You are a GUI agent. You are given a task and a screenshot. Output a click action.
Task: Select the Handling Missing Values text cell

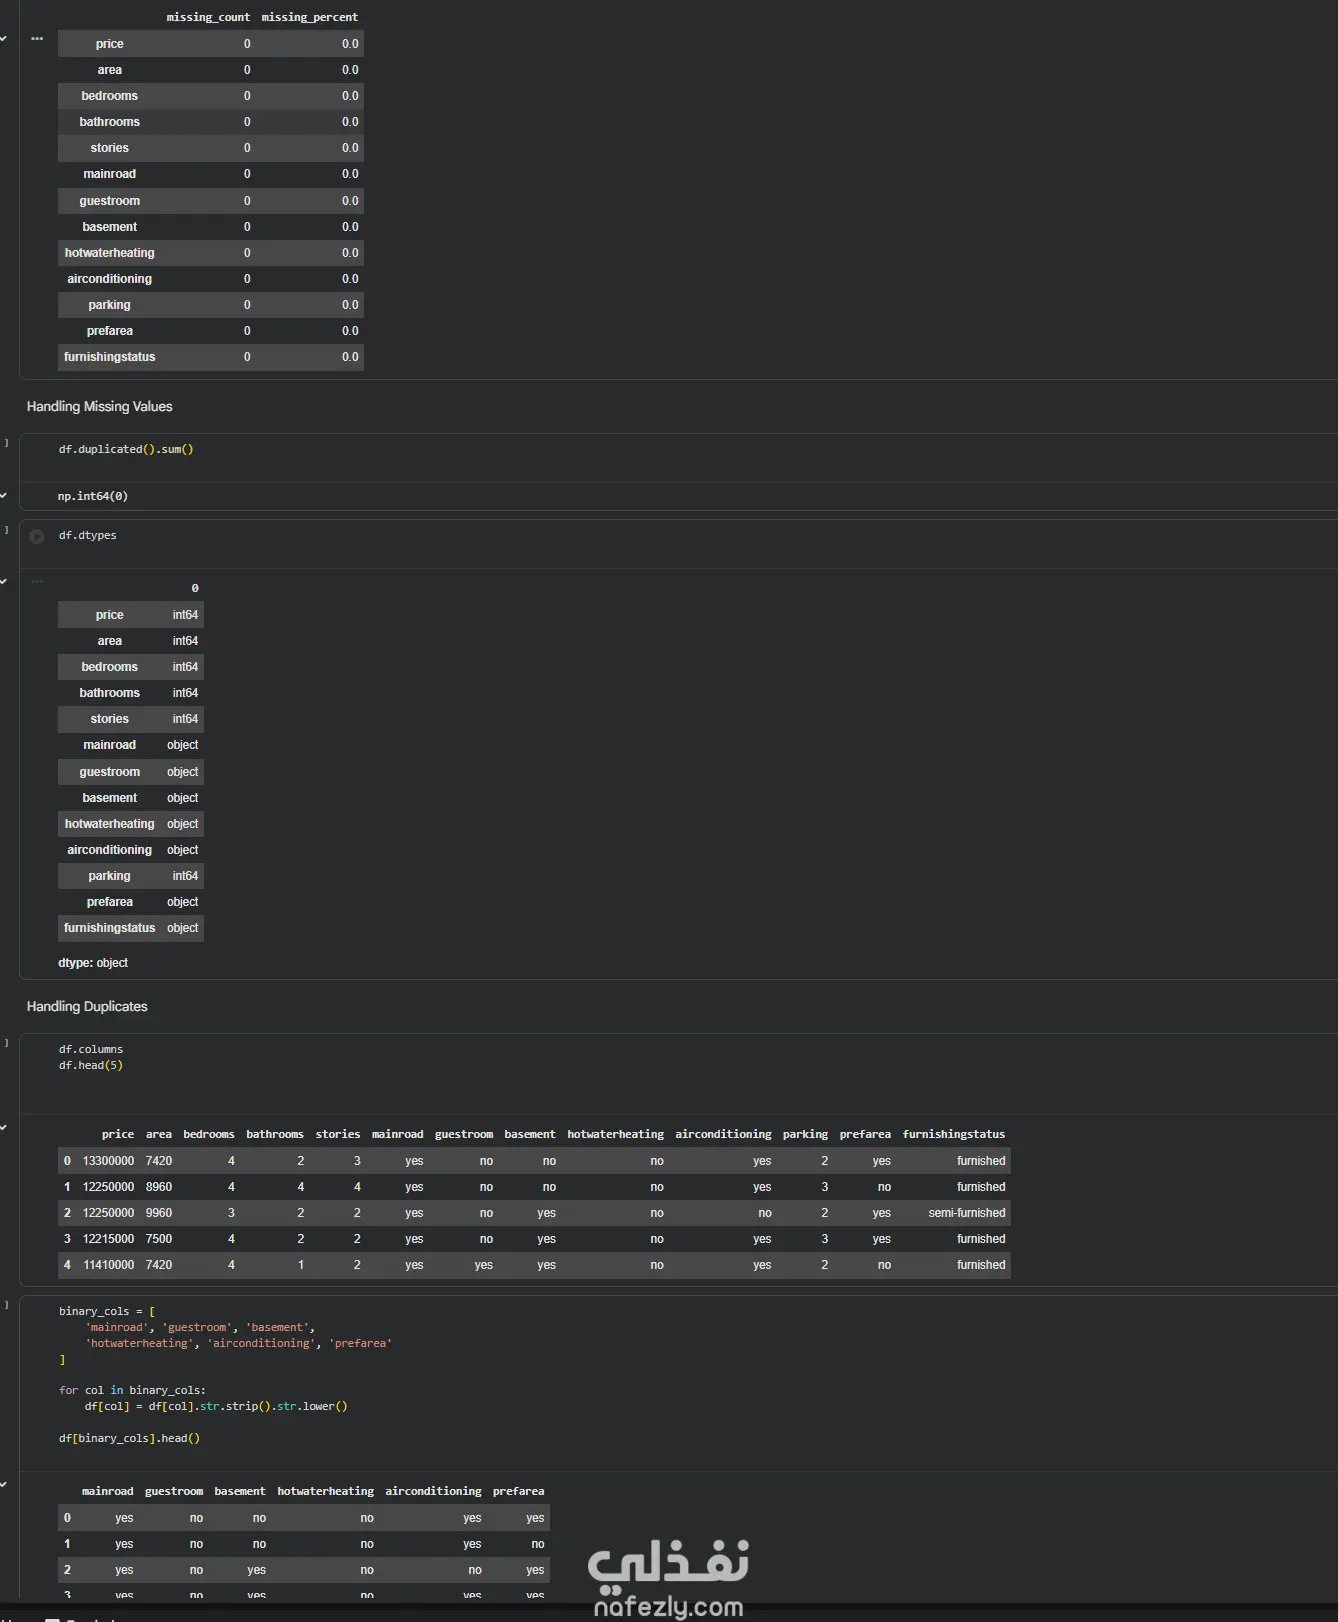100,407
